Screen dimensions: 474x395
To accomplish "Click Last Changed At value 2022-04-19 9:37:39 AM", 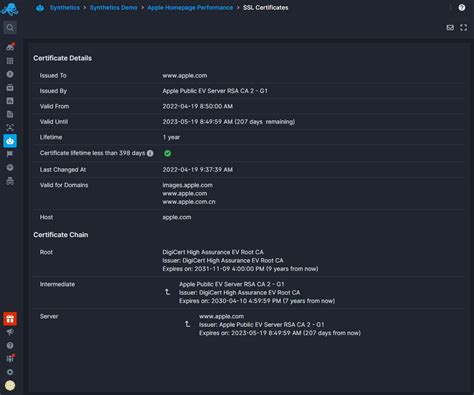I will point(198,170).
